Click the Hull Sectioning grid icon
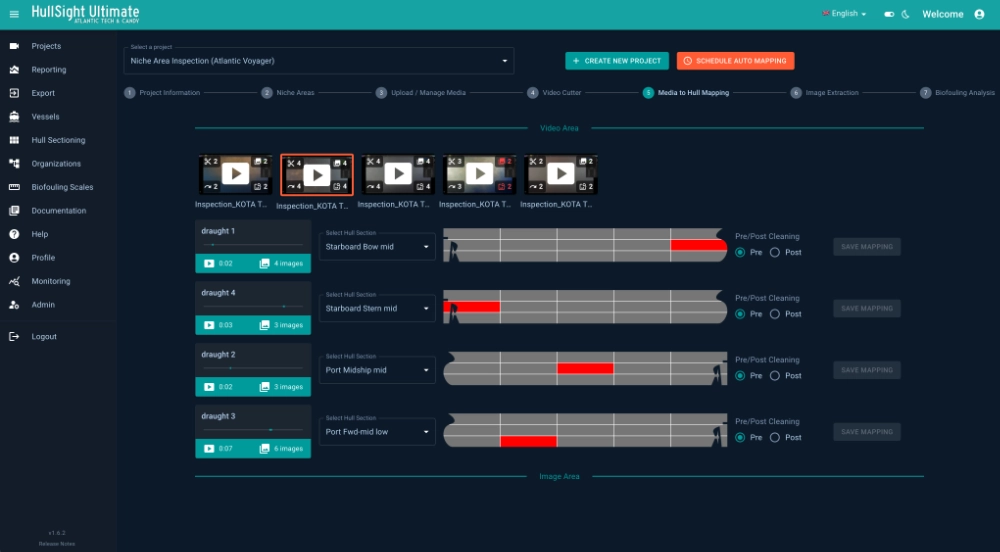The width and height of the screenshot is (1000, 552). 14,140
